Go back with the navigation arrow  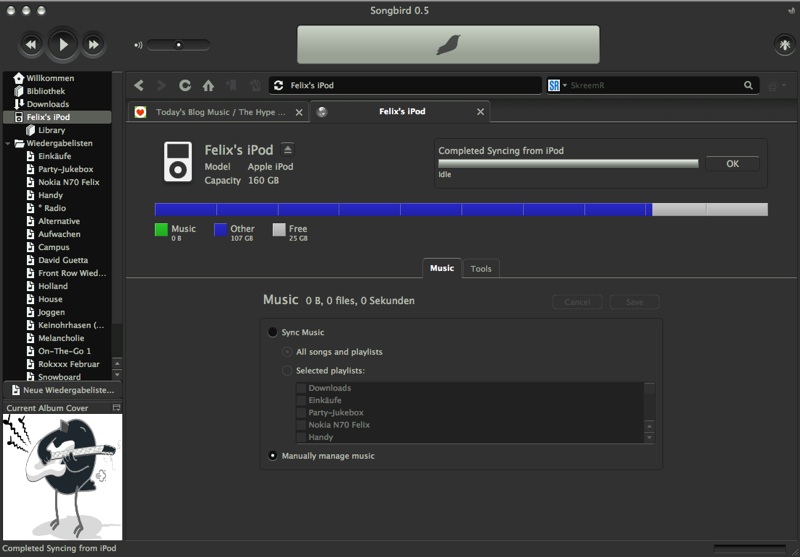coord(139,85)
